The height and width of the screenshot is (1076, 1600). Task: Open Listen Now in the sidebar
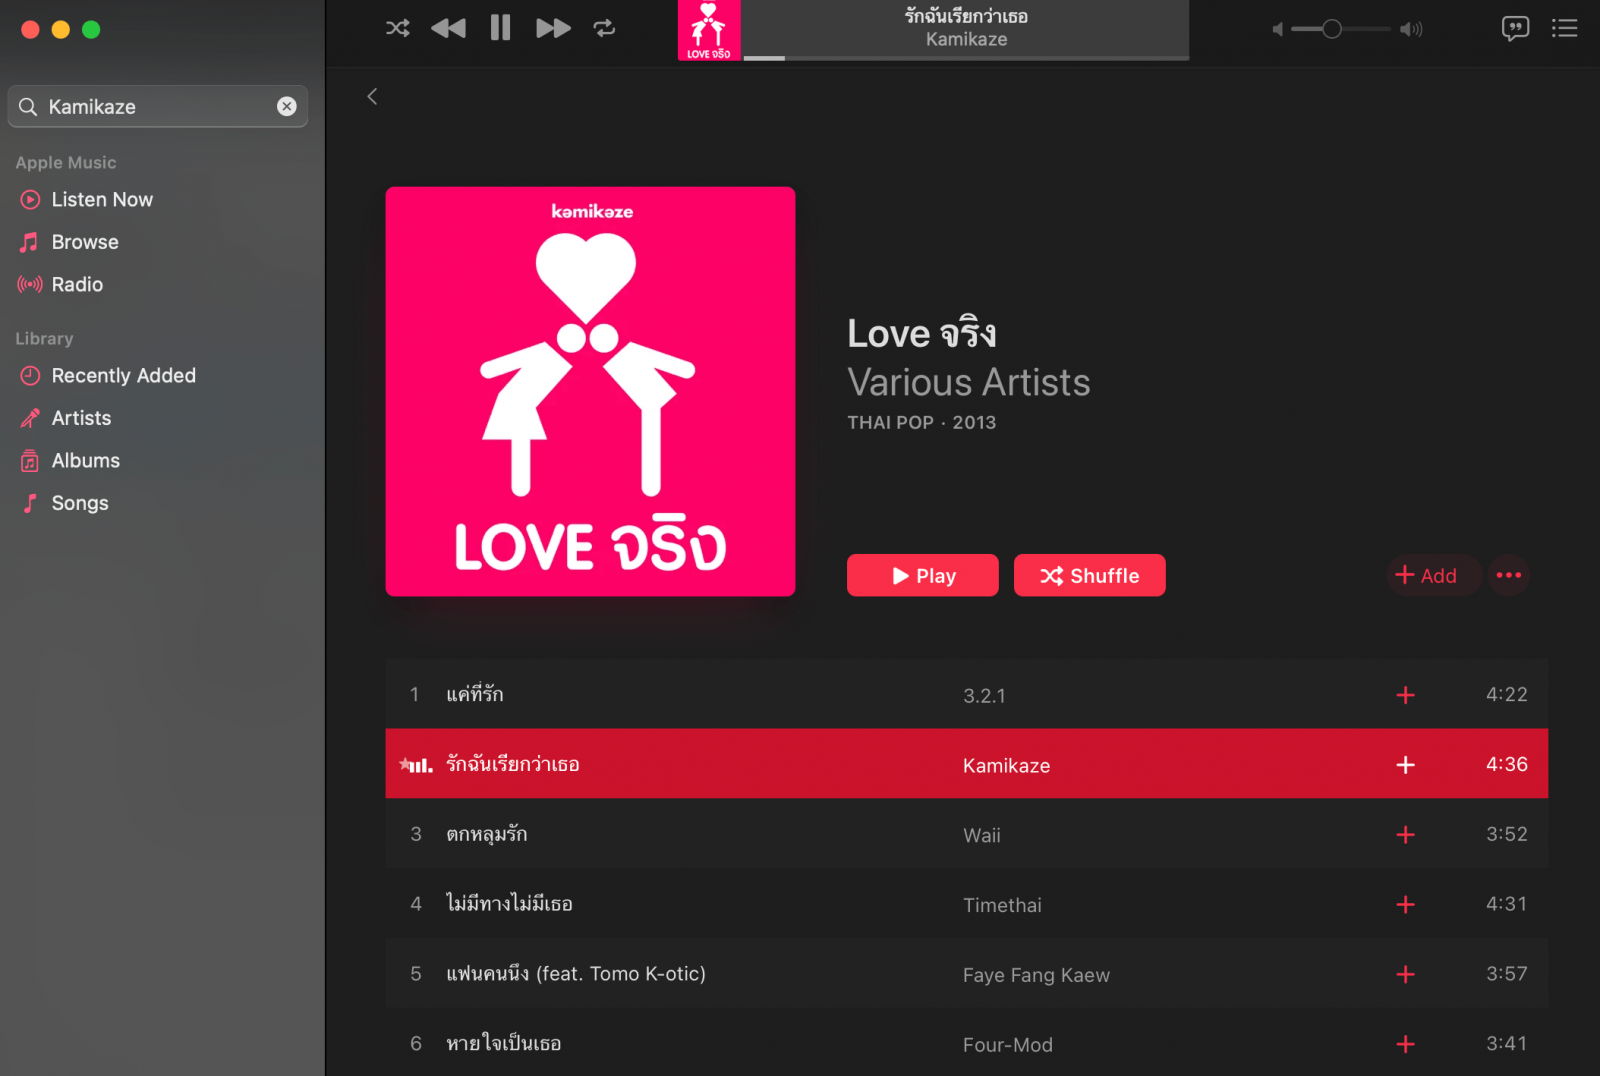click(102, 200)
